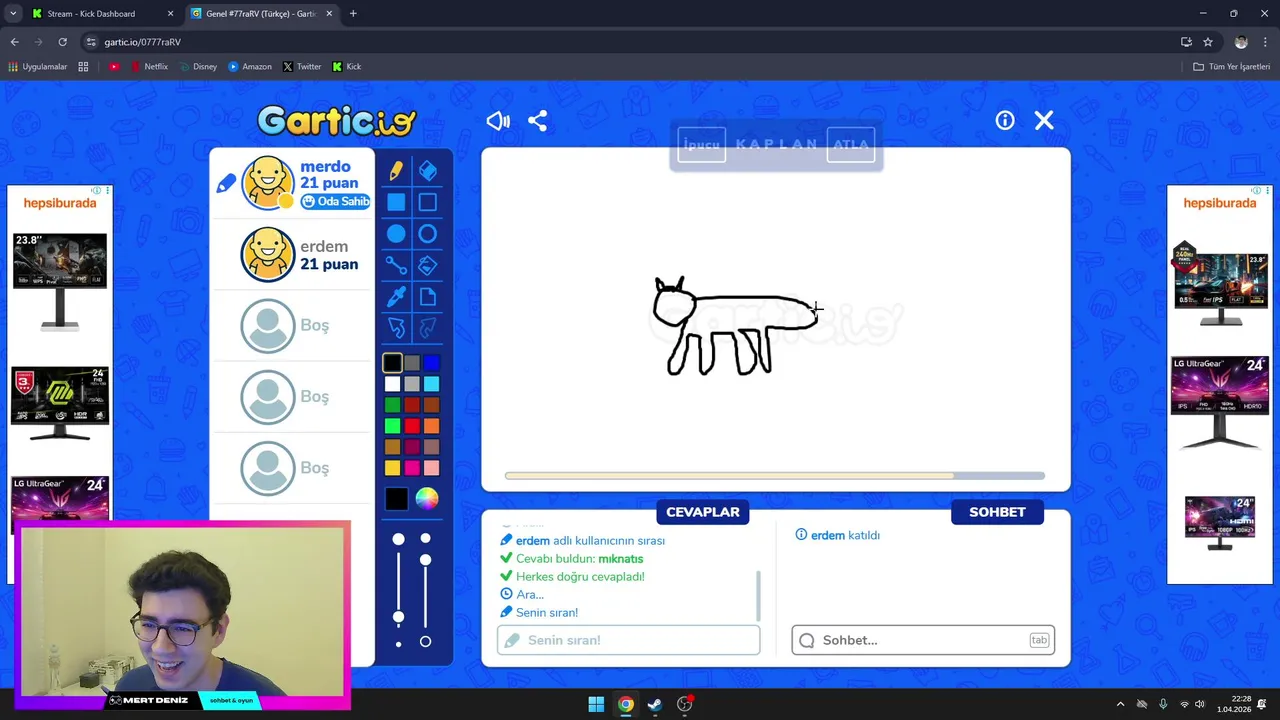Choose the filled rectangle tool
The width and height of the screenshot is (1280, 720).
coord(396,203)
